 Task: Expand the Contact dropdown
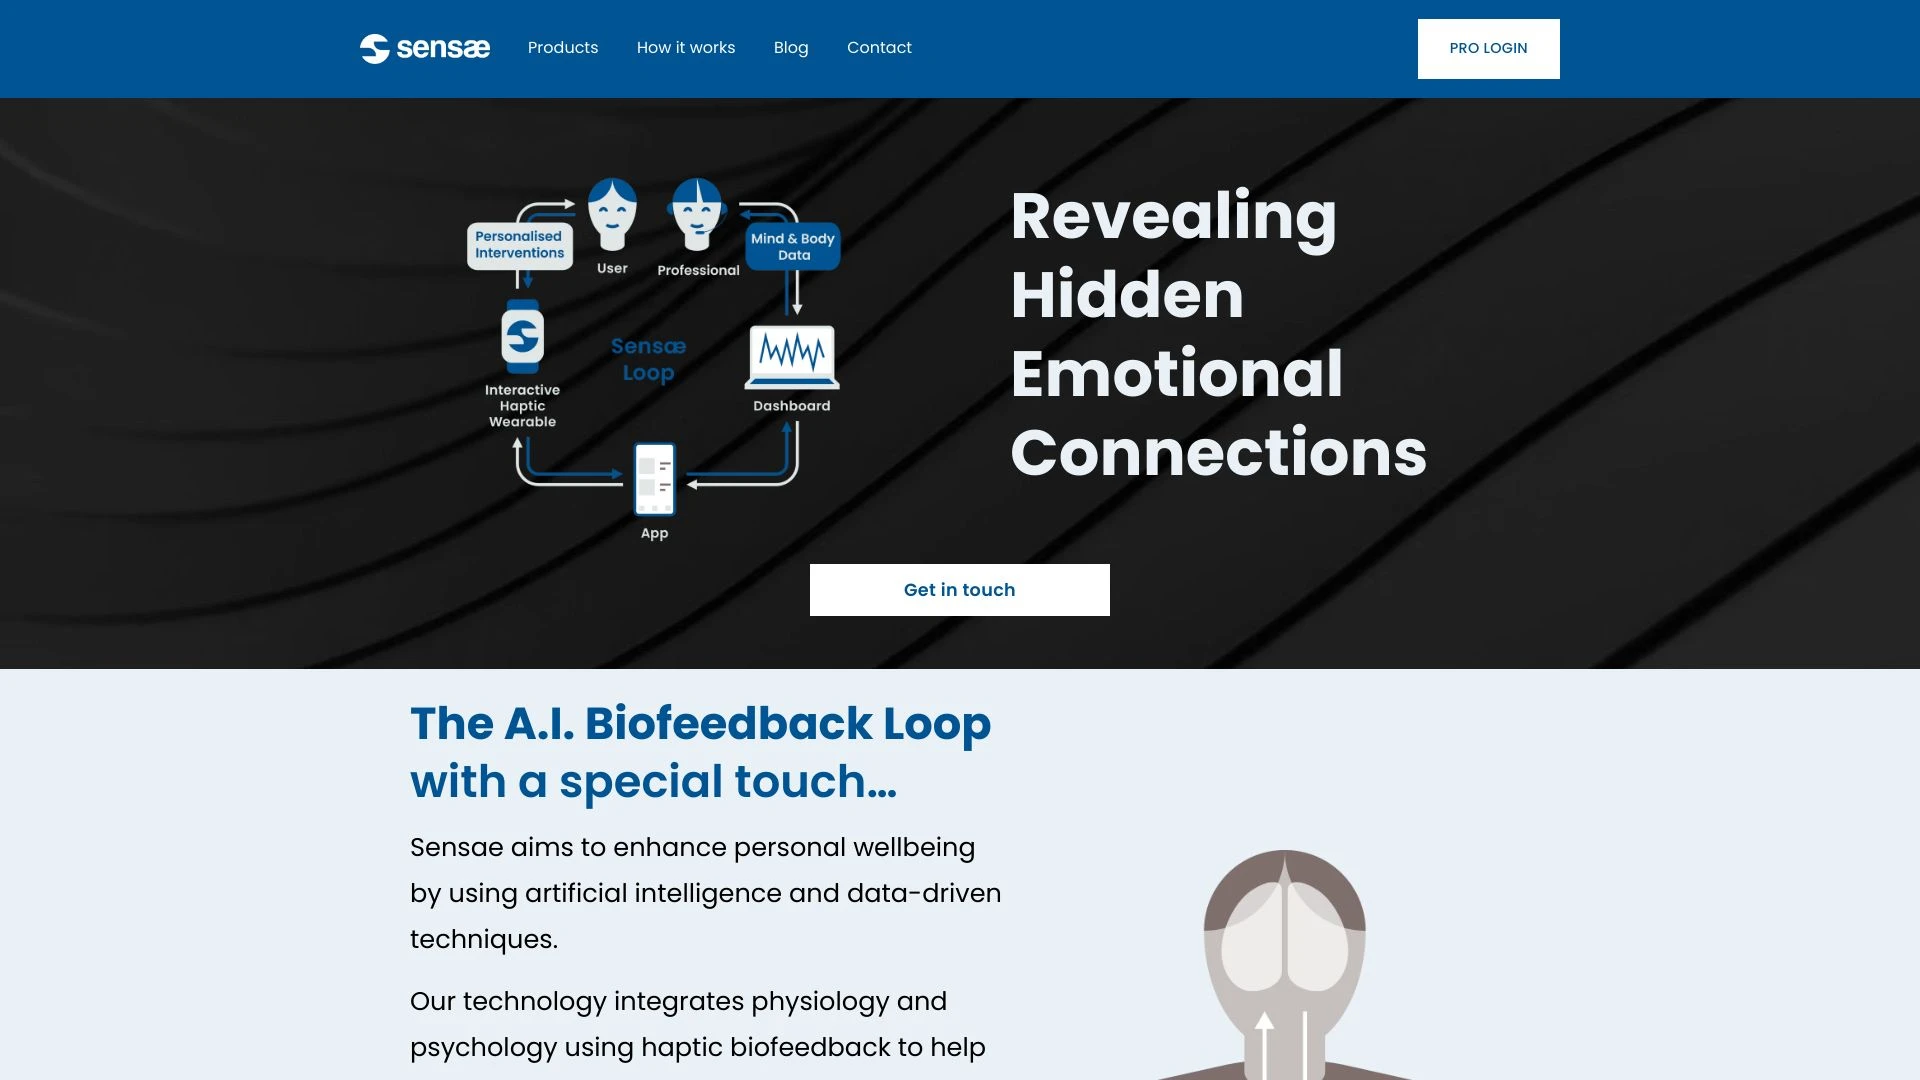tap(878, 47)
